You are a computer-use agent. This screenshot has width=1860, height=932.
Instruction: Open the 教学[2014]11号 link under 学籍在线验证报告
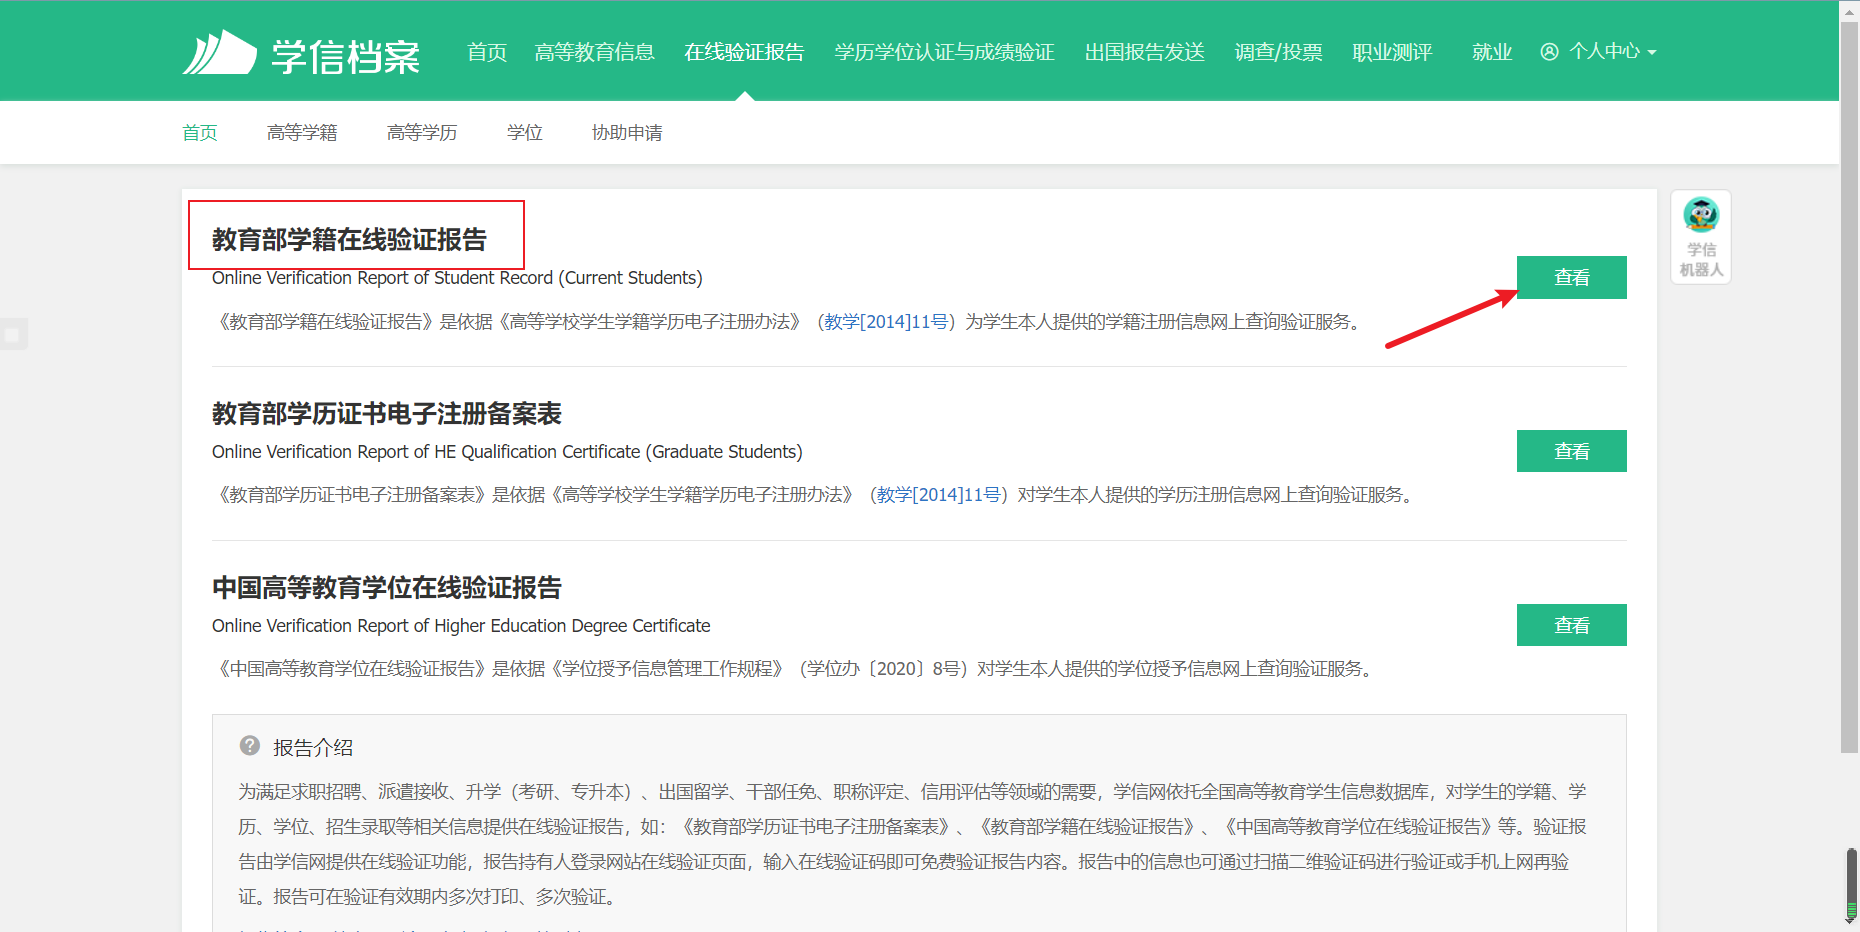(886, 322)
